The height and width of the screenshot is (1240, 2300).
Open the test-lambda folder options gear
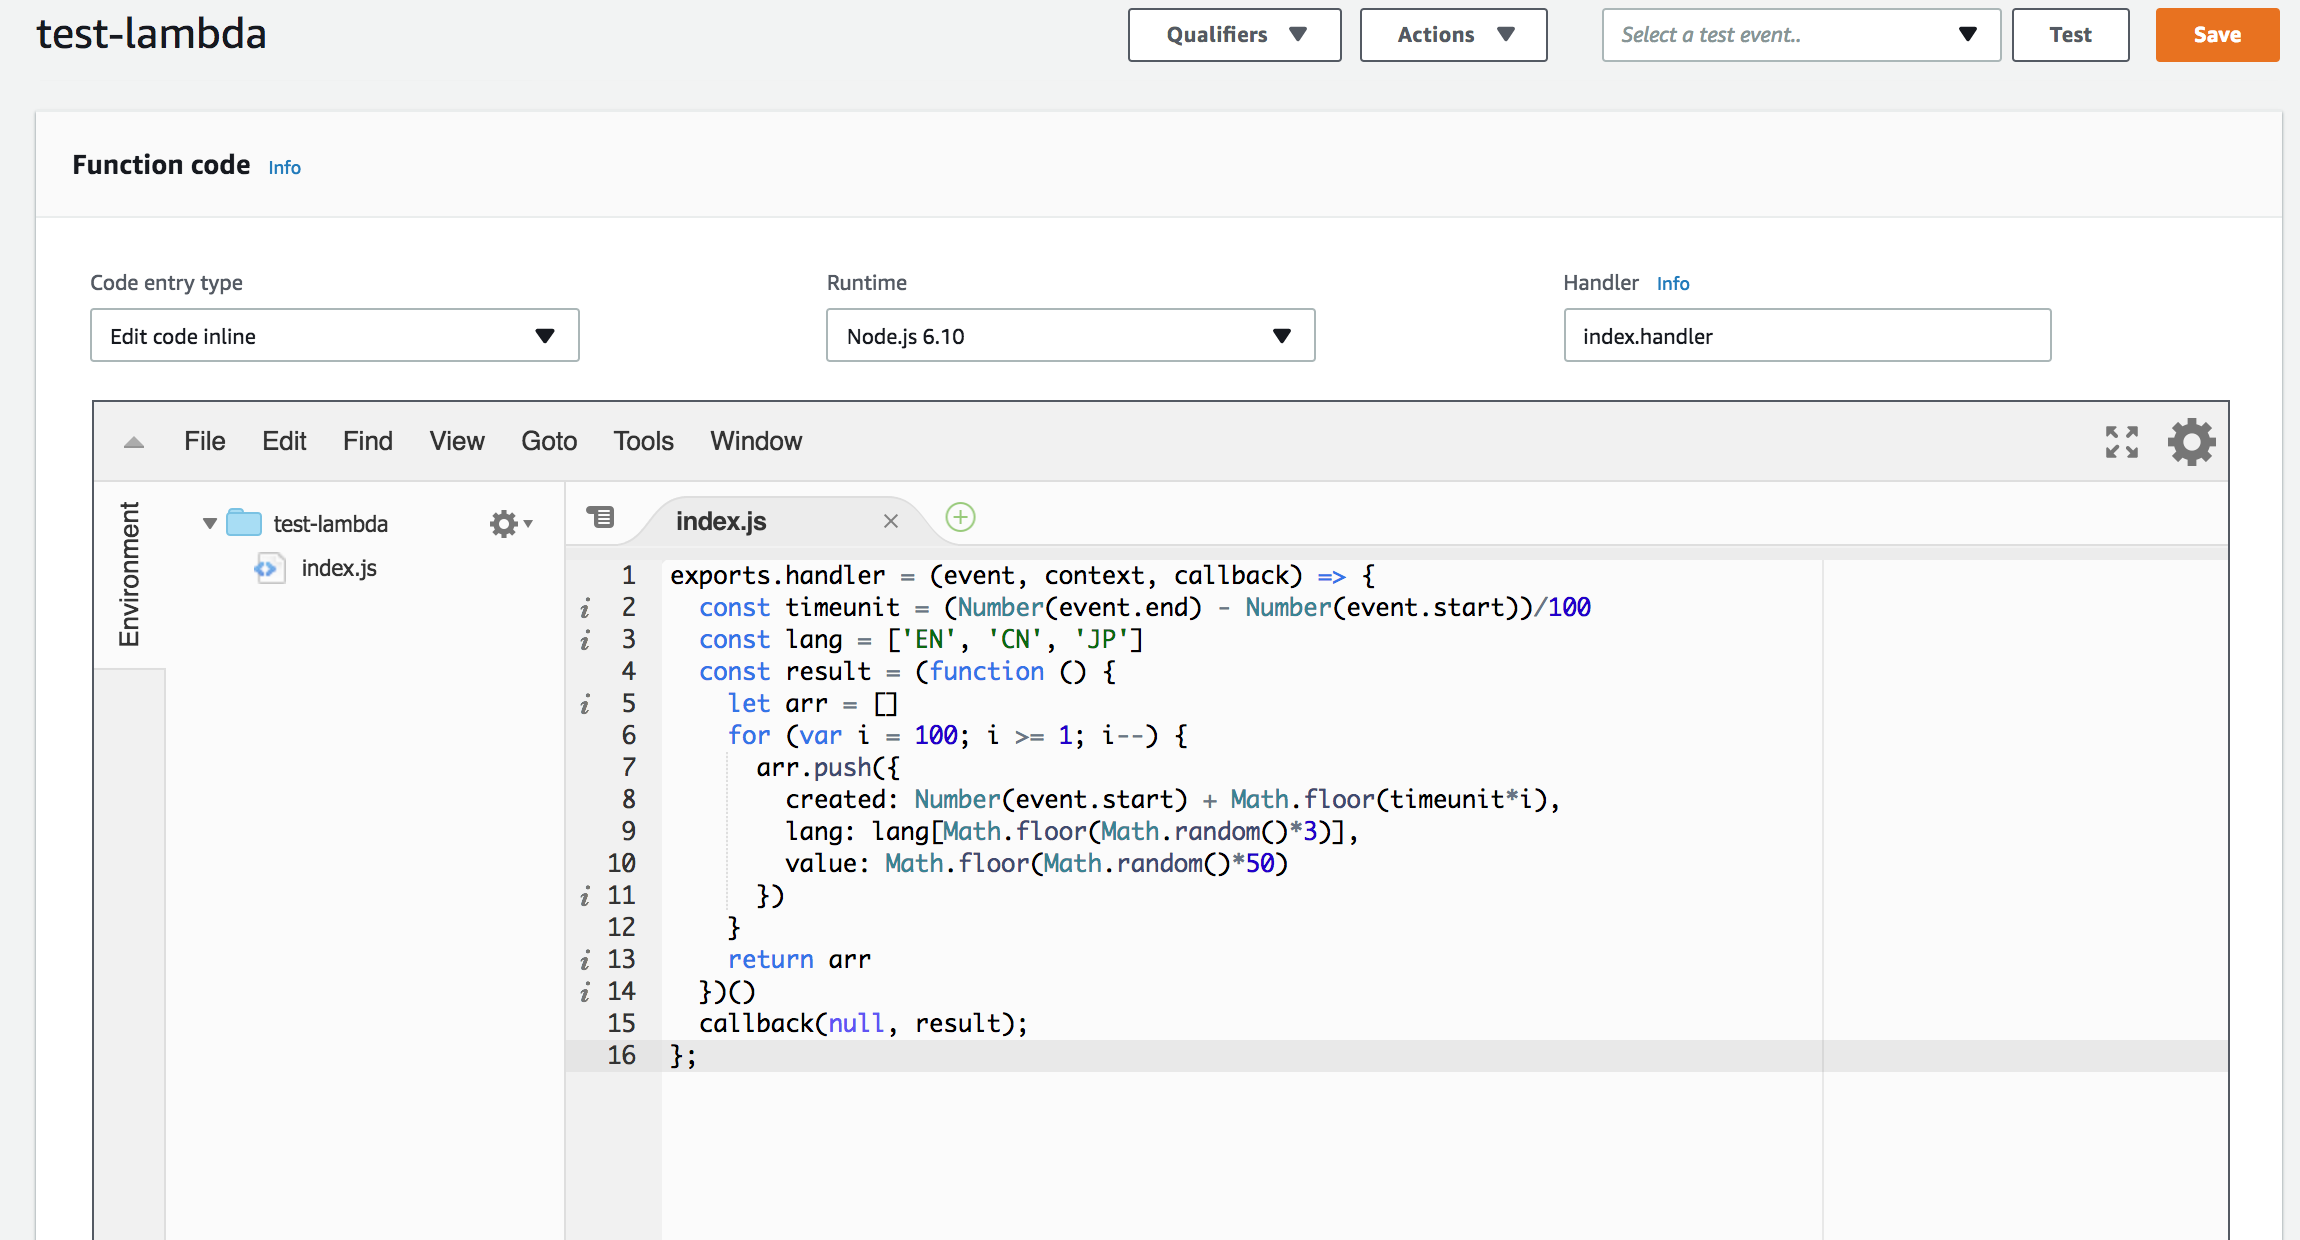point(505,522)
